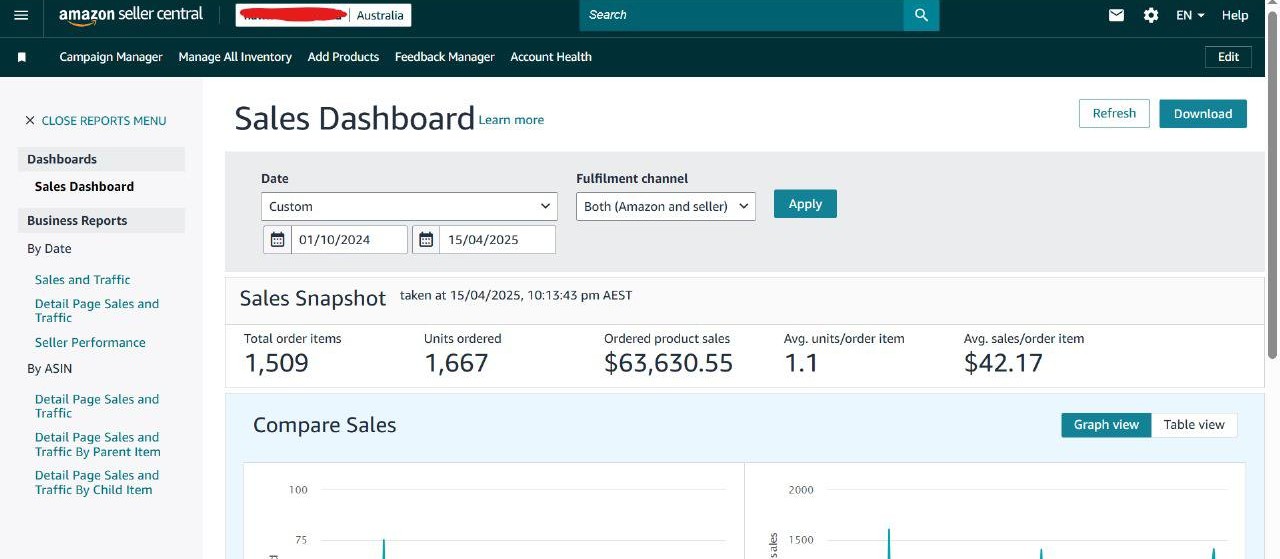Open the hamburger main menu
The width and height of the screenshot is (1280, 559).
(21, 15)
